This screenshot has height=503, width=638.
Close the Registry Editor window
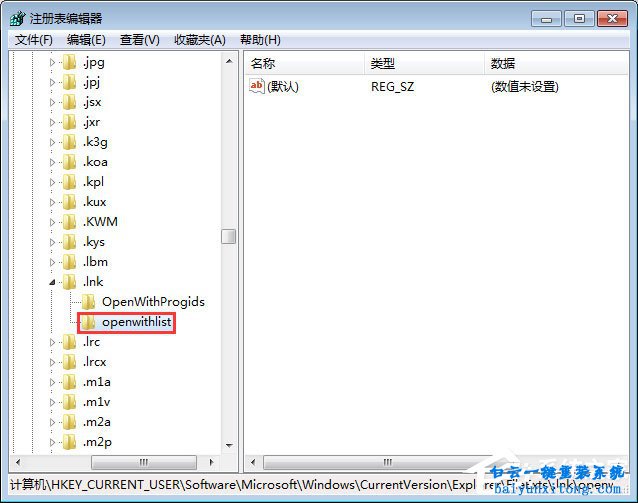pos(612,19)
